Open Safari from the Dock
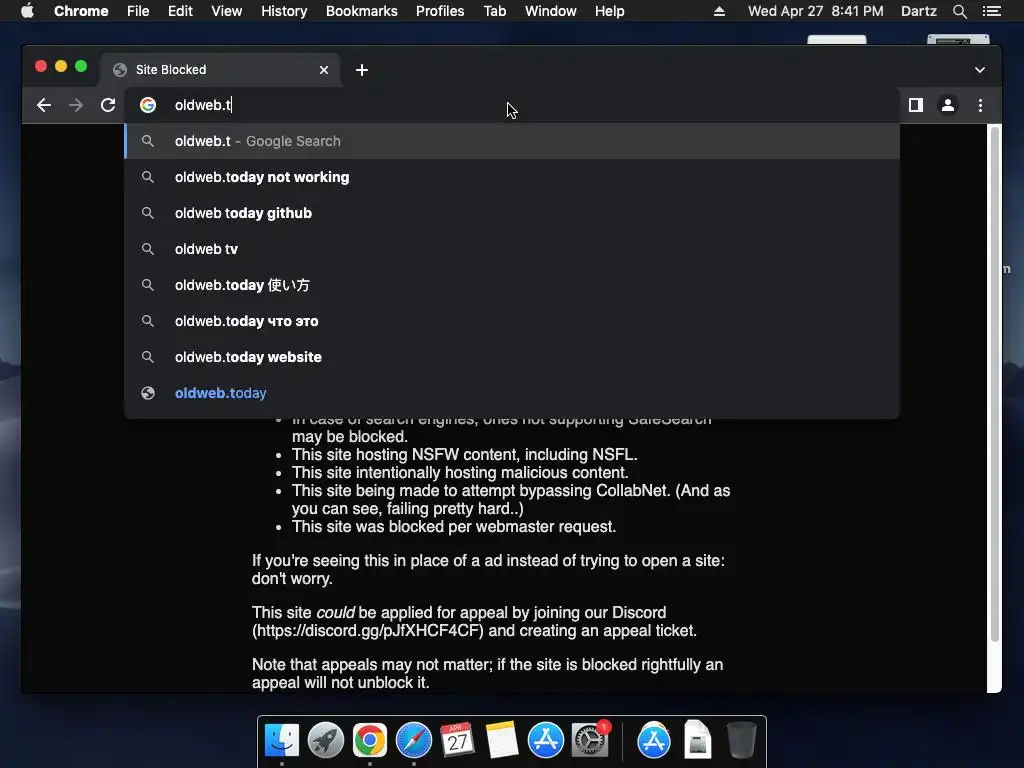The height and width of the screenshot is (768, 1024). pyautogui.click(x=413, y=740)
